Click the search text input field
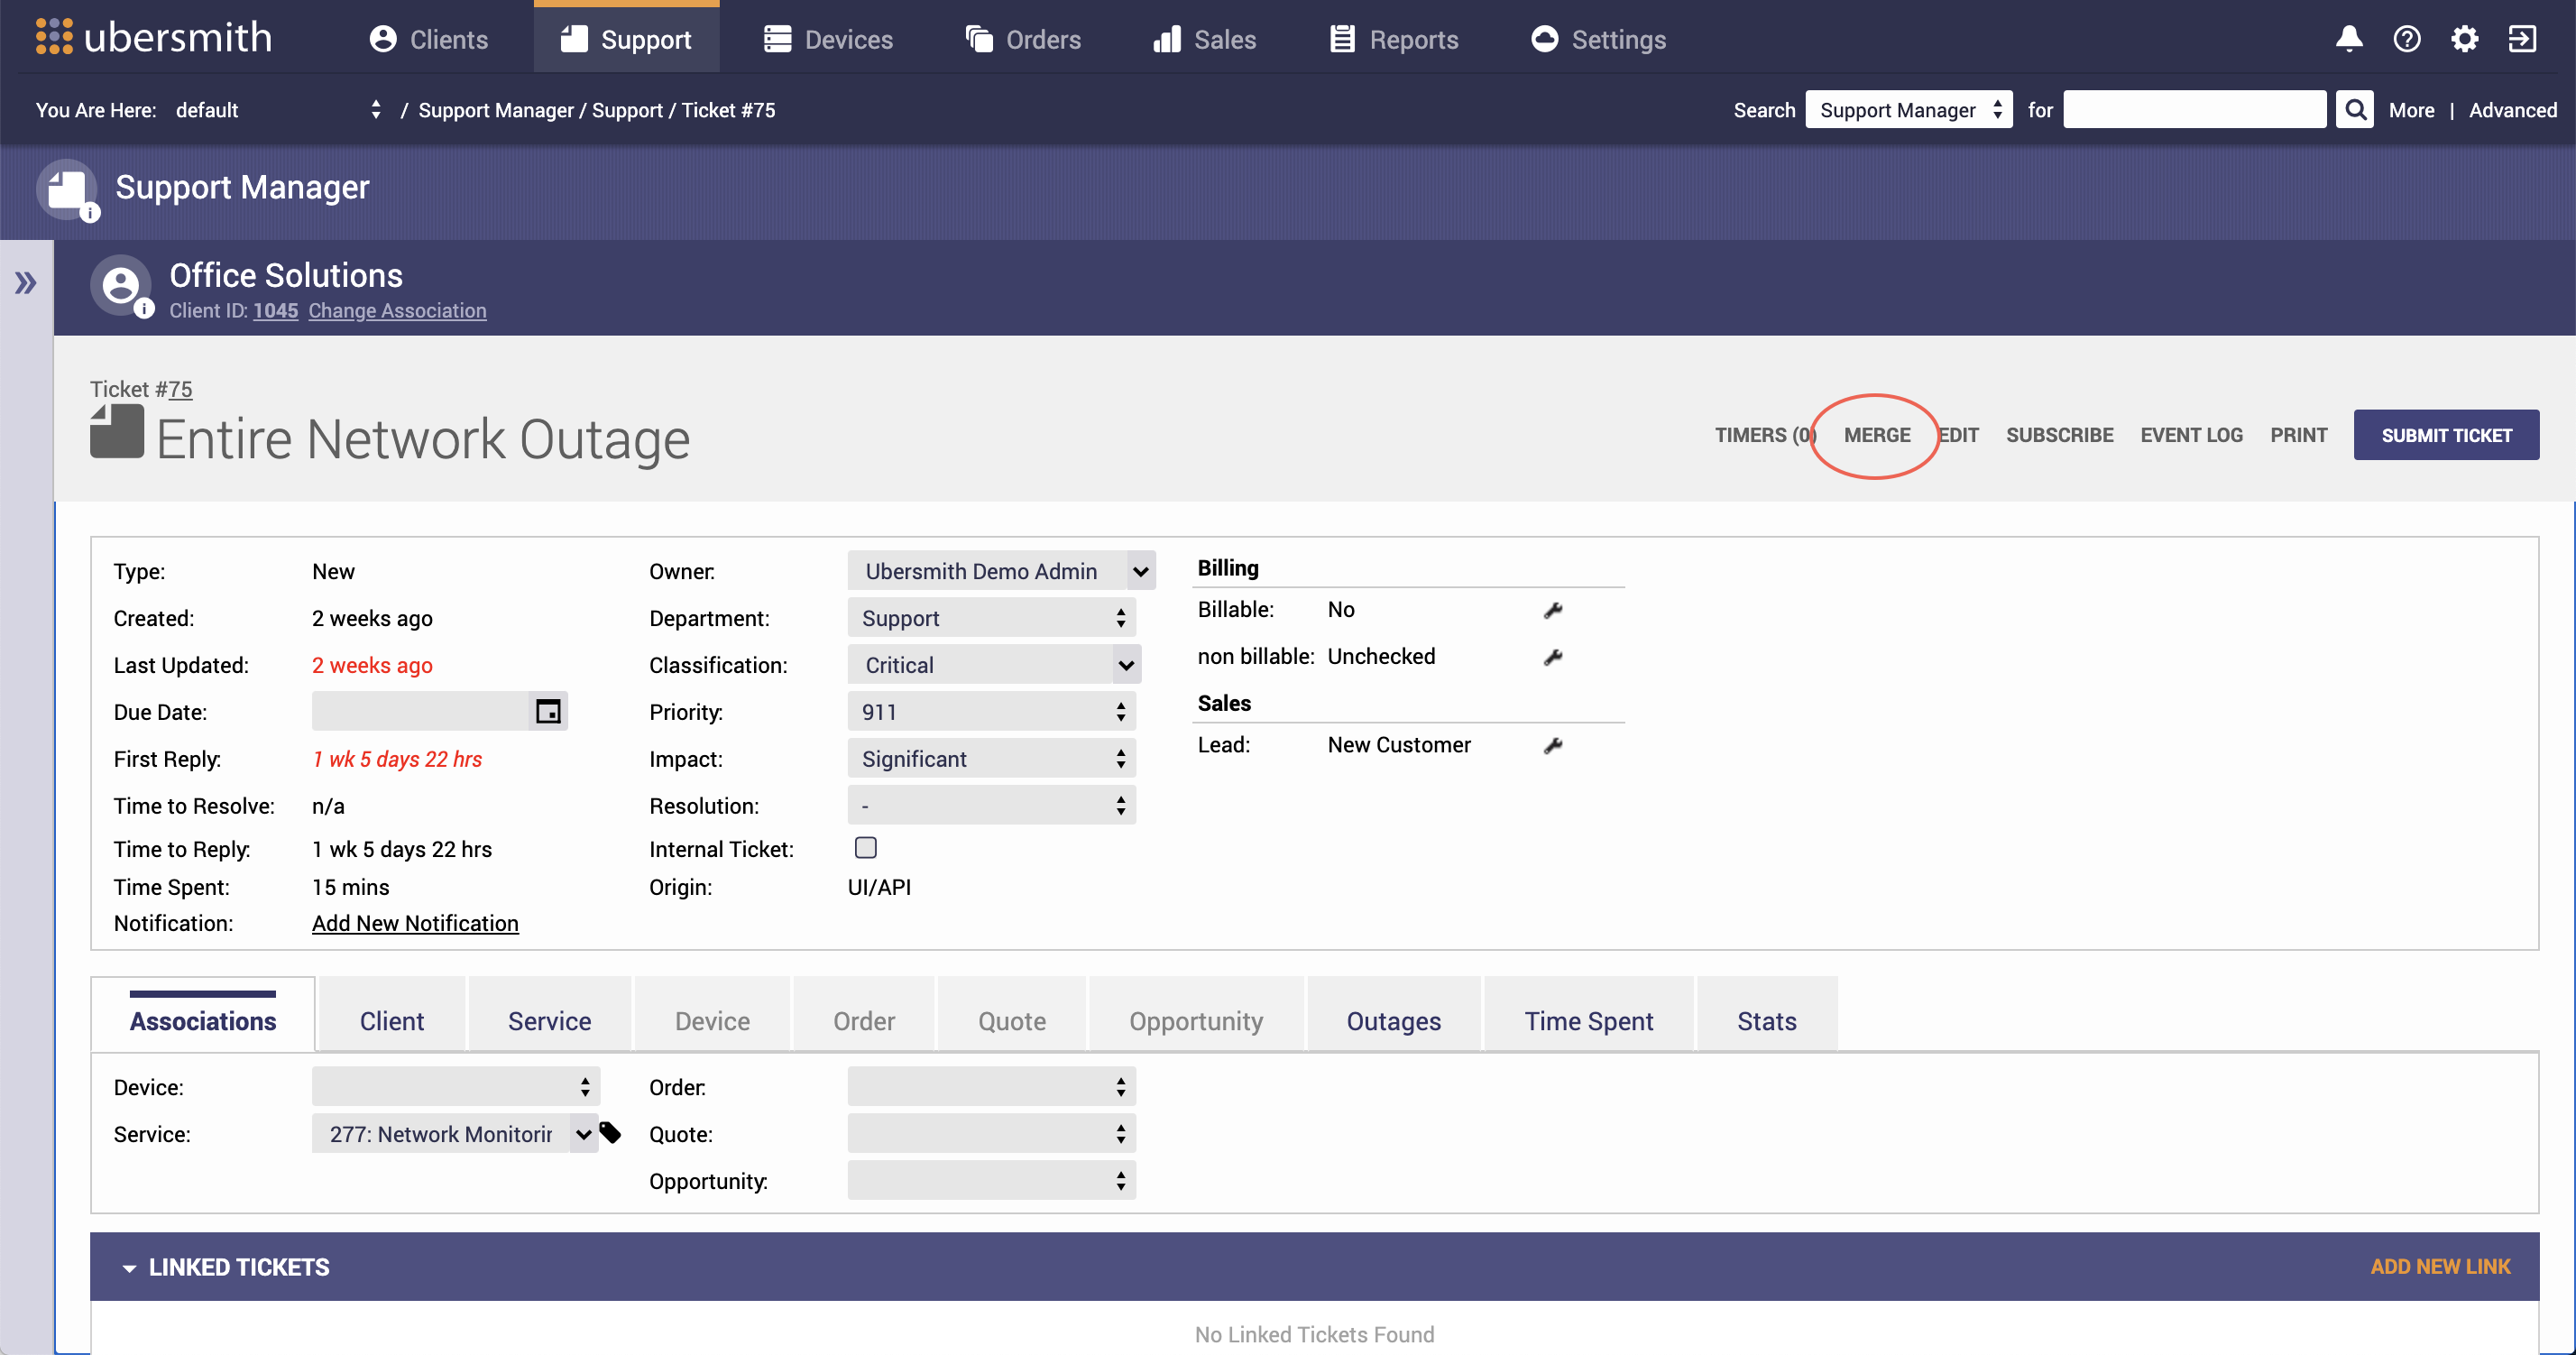 pos(2194,109)
